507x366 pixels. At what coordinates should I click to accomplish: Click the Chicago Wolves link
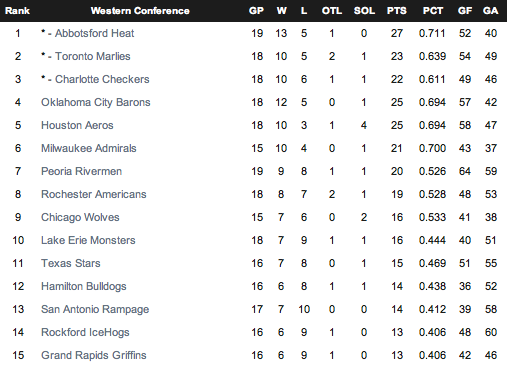click(80, 217)
